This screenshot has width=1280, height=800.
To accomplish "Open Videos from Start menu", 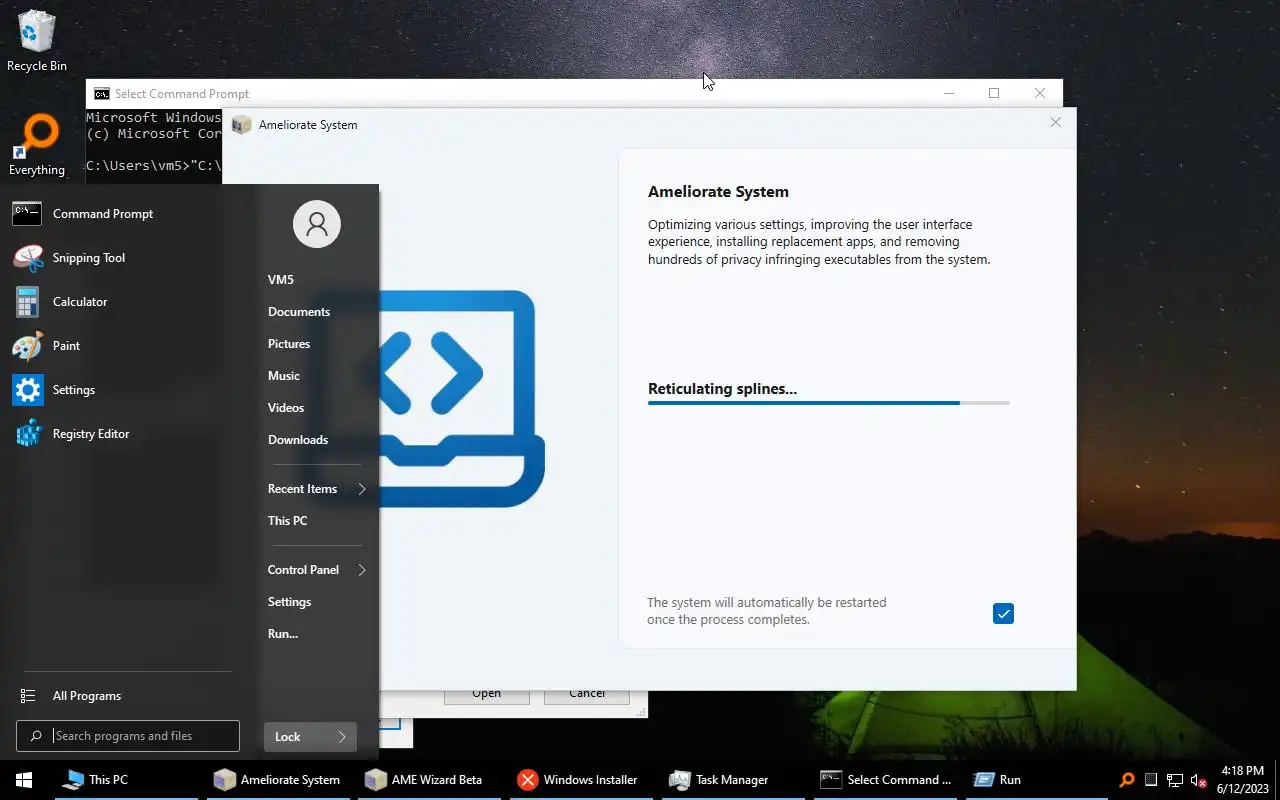I will (286, 408).
